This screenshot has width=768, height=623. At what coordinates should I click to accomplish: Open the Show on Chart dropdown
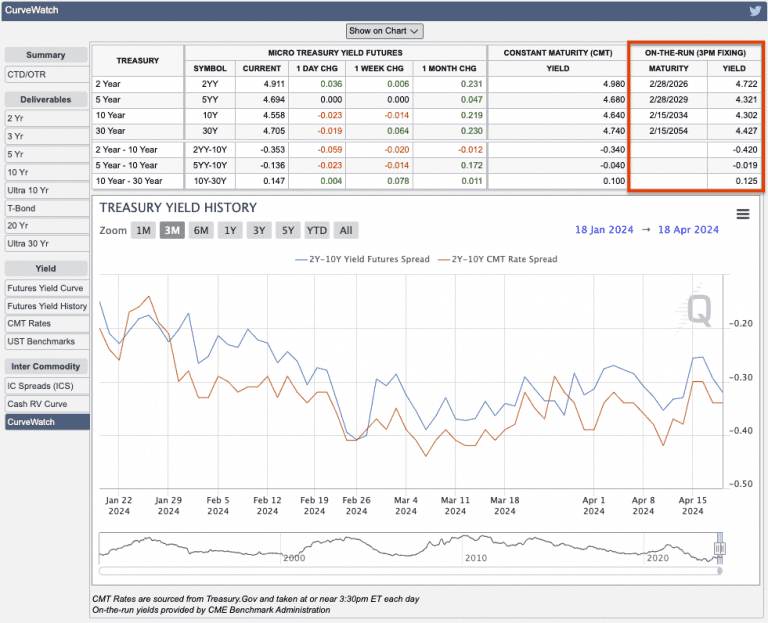pos(384,31)
